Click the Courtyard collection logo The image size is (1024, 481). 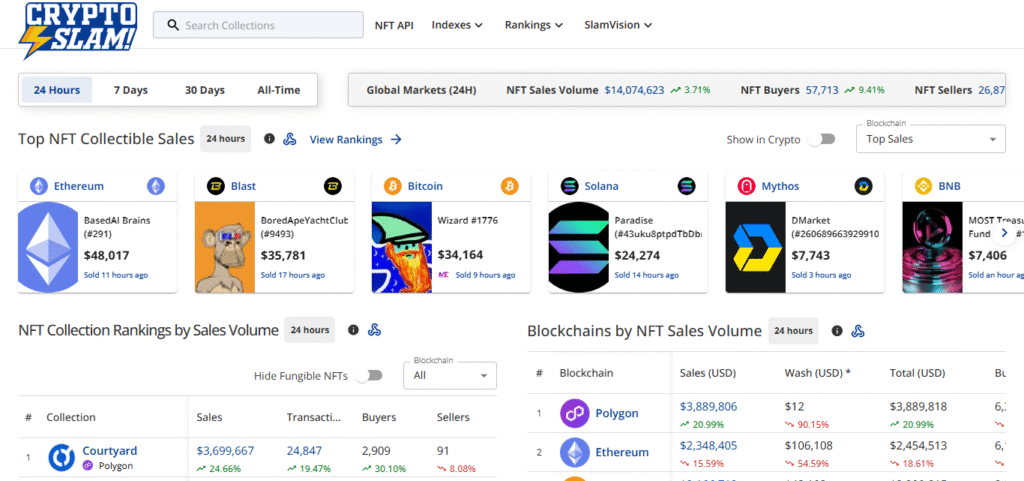click(62, 458)
